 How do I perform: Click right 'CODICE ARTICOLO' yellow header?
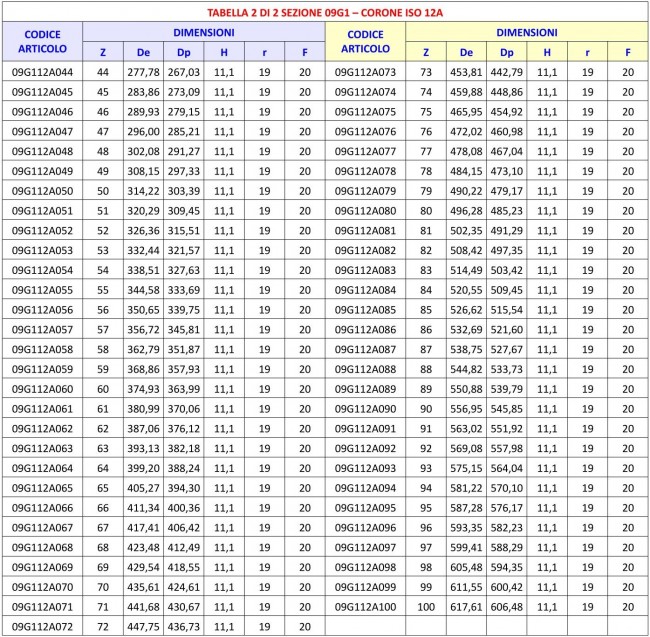pyautogui.click(x=365, y=41)
